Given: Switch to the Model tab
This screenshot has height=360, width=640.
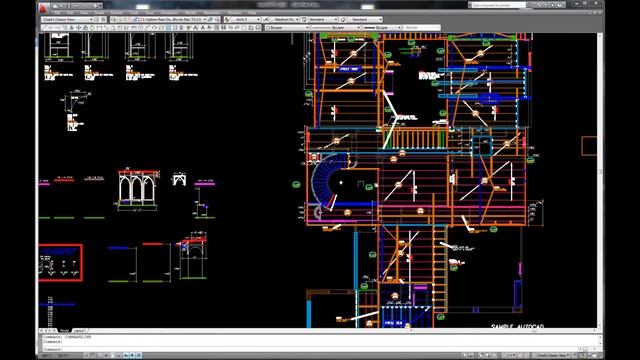Looking at the screenshot, I should [x=64, y=330].
